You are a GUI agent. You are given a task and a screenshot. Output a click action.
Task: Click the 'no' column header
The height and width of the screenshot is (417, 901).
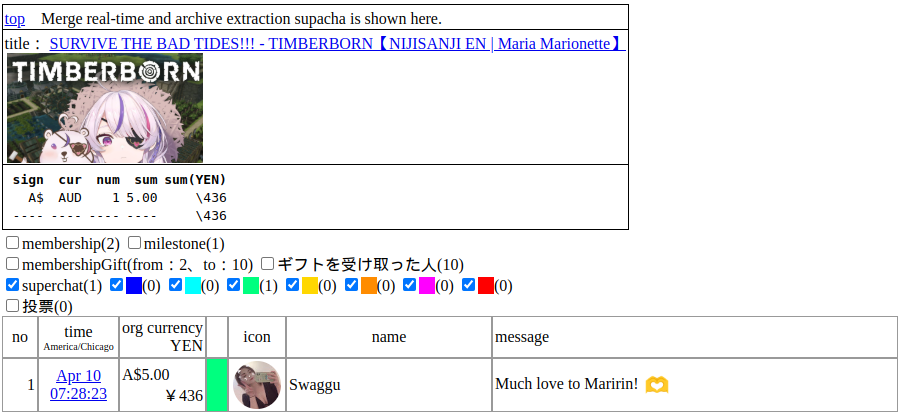[20, 337]
